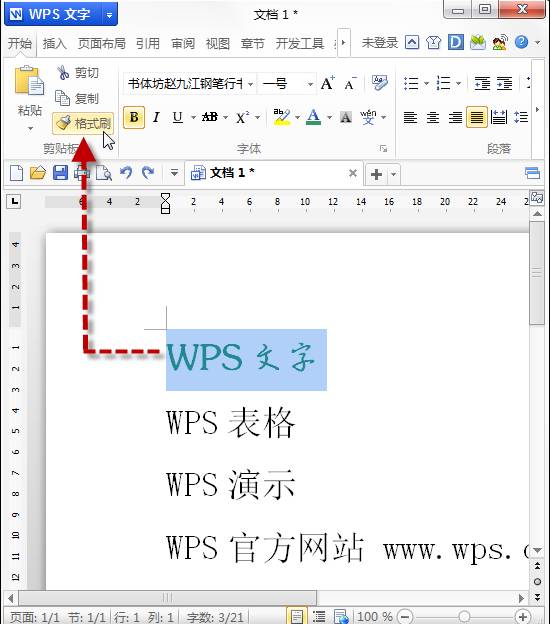Switch to the 视图 ribbon tab
This screenshot has width=550, height=624.
(x=218, y=43)
